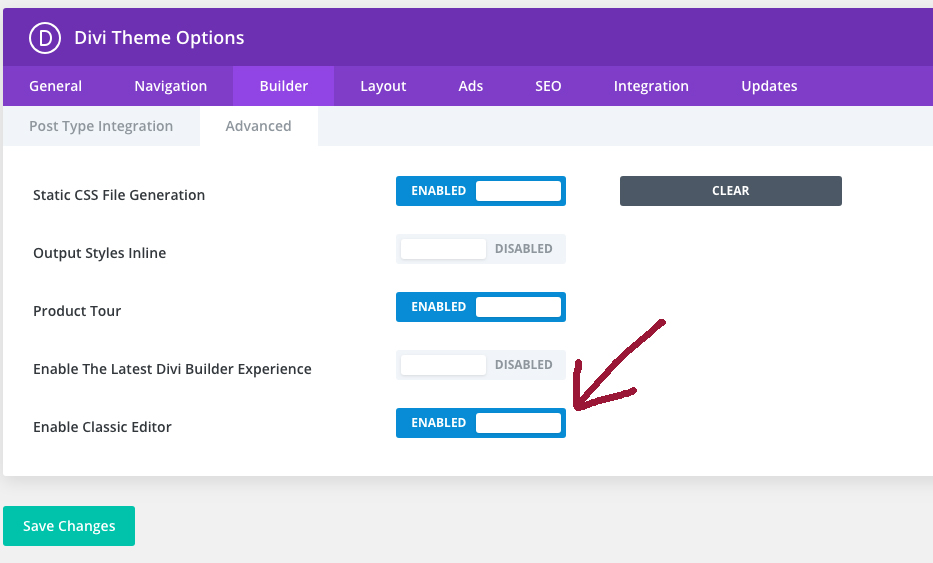Switch to Post Type Integration sub-tab
This screenshot has width=933, height=563.
tap(101, 126)
